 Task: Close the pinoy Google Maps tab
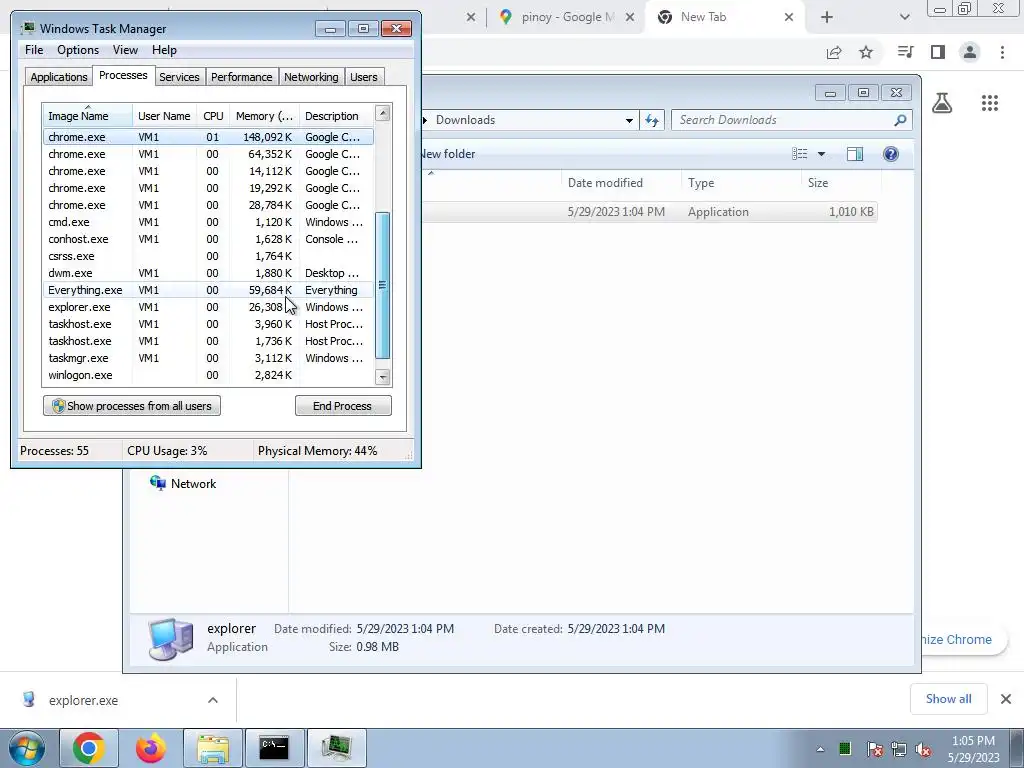tap(630, 17)
